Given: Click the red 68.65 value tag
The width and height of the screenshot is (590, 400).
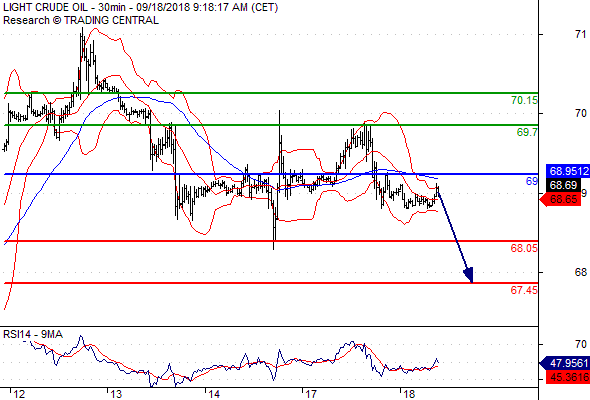Looking at the screenshot, I should pyautogui.click(x=561, y=199).
